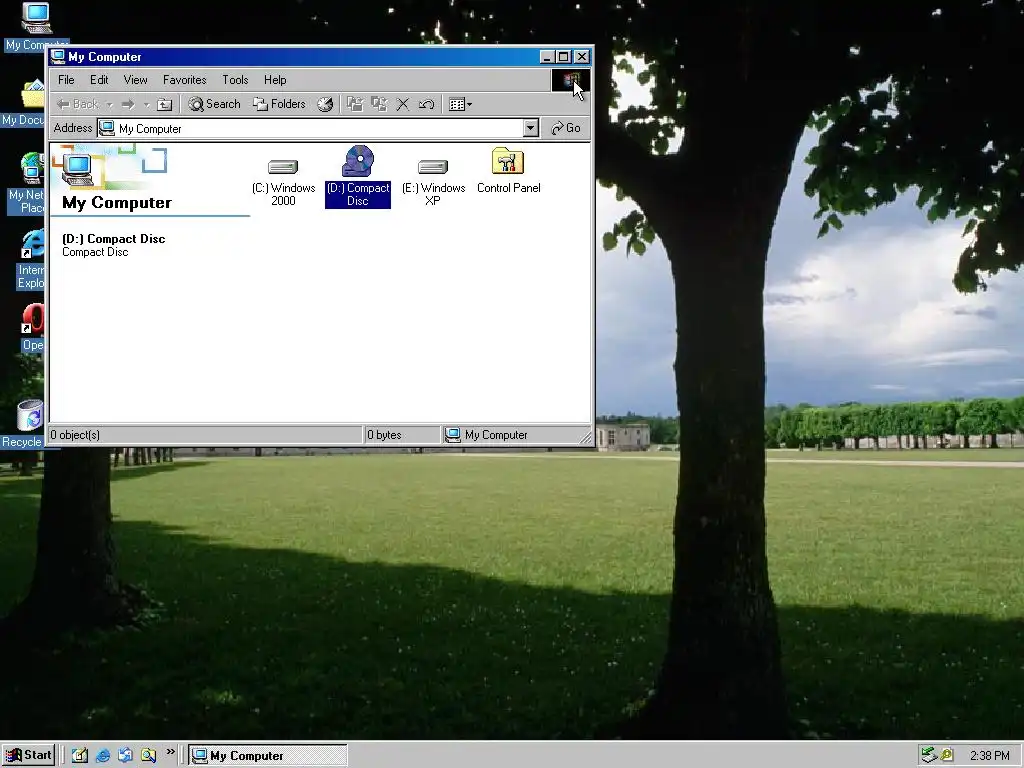Click the Start button
Viewport: 1024px width, 768px height.
tap(29, 755)
